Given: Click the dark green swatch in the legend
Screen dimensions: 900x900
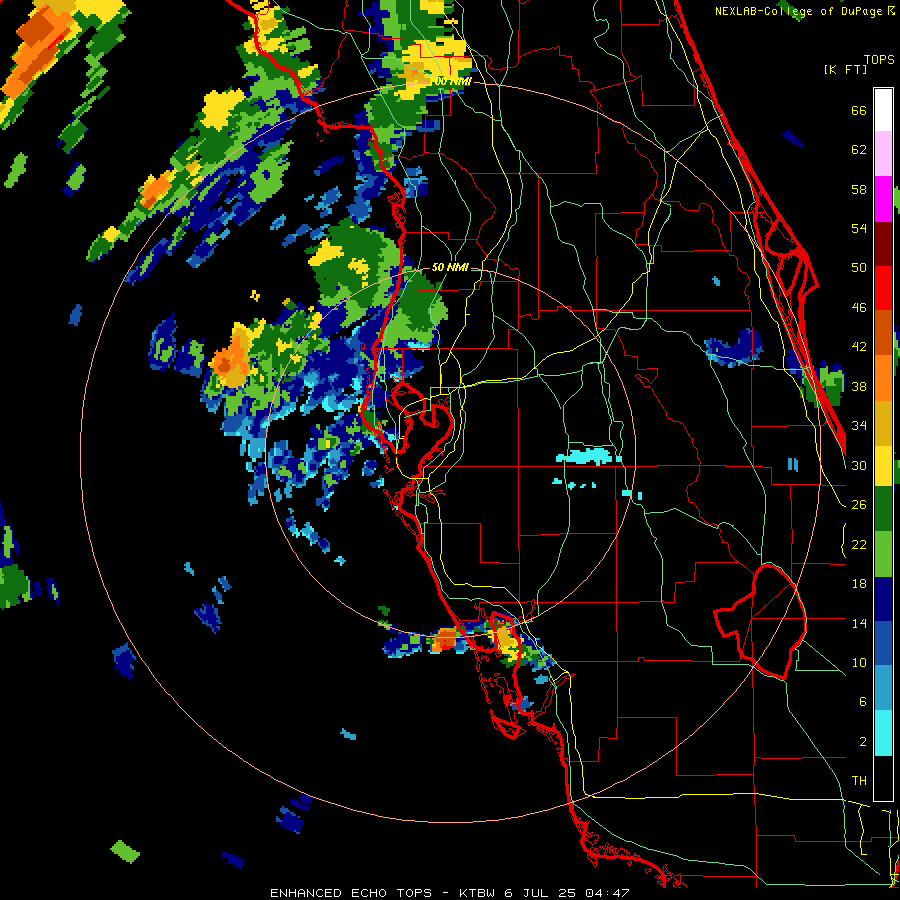Looking at the screenshot, I should (883, 509).
